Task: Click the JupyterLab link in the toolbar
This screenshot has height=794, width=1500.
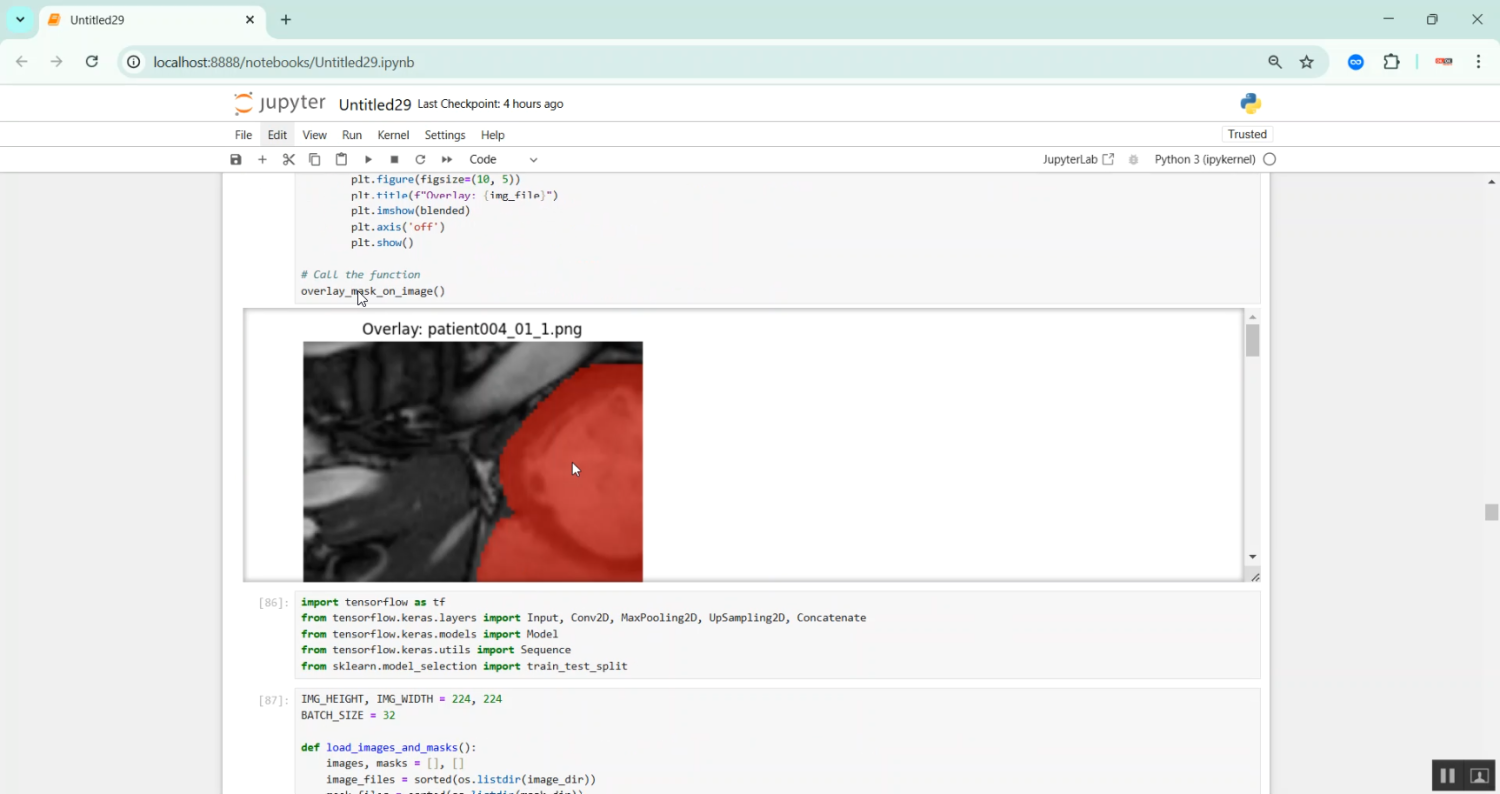Action: pos(1078,160)
